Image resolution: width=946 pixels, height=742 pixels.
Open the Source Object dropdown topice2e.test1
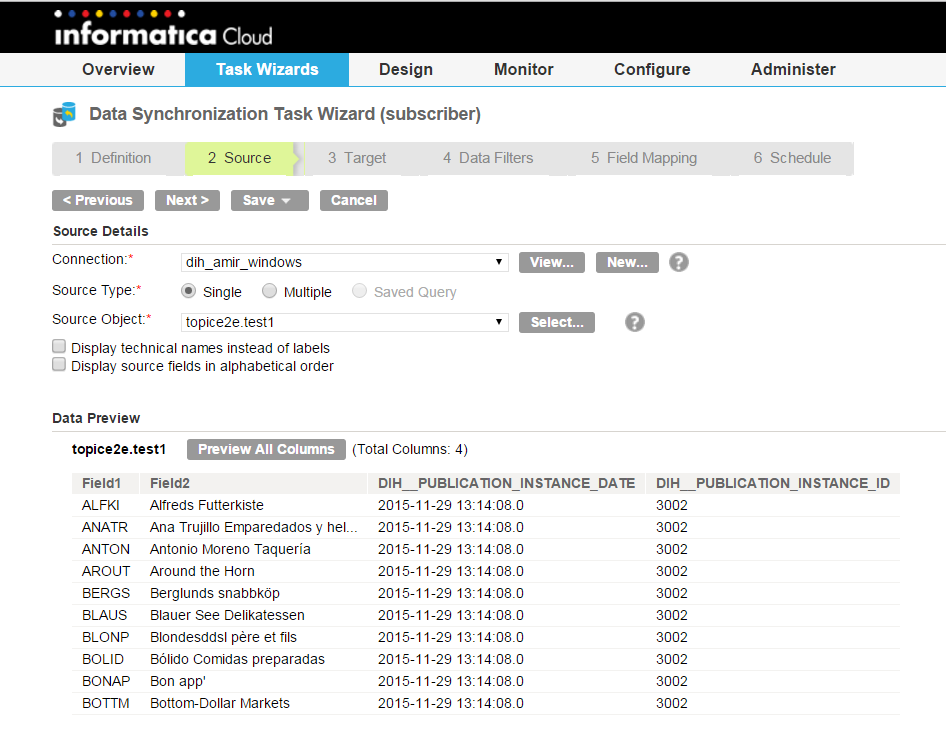(344, 322)
